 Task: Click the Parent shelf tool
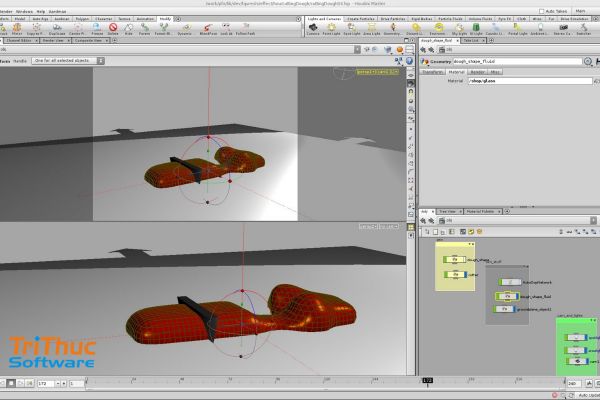point(144,29)
